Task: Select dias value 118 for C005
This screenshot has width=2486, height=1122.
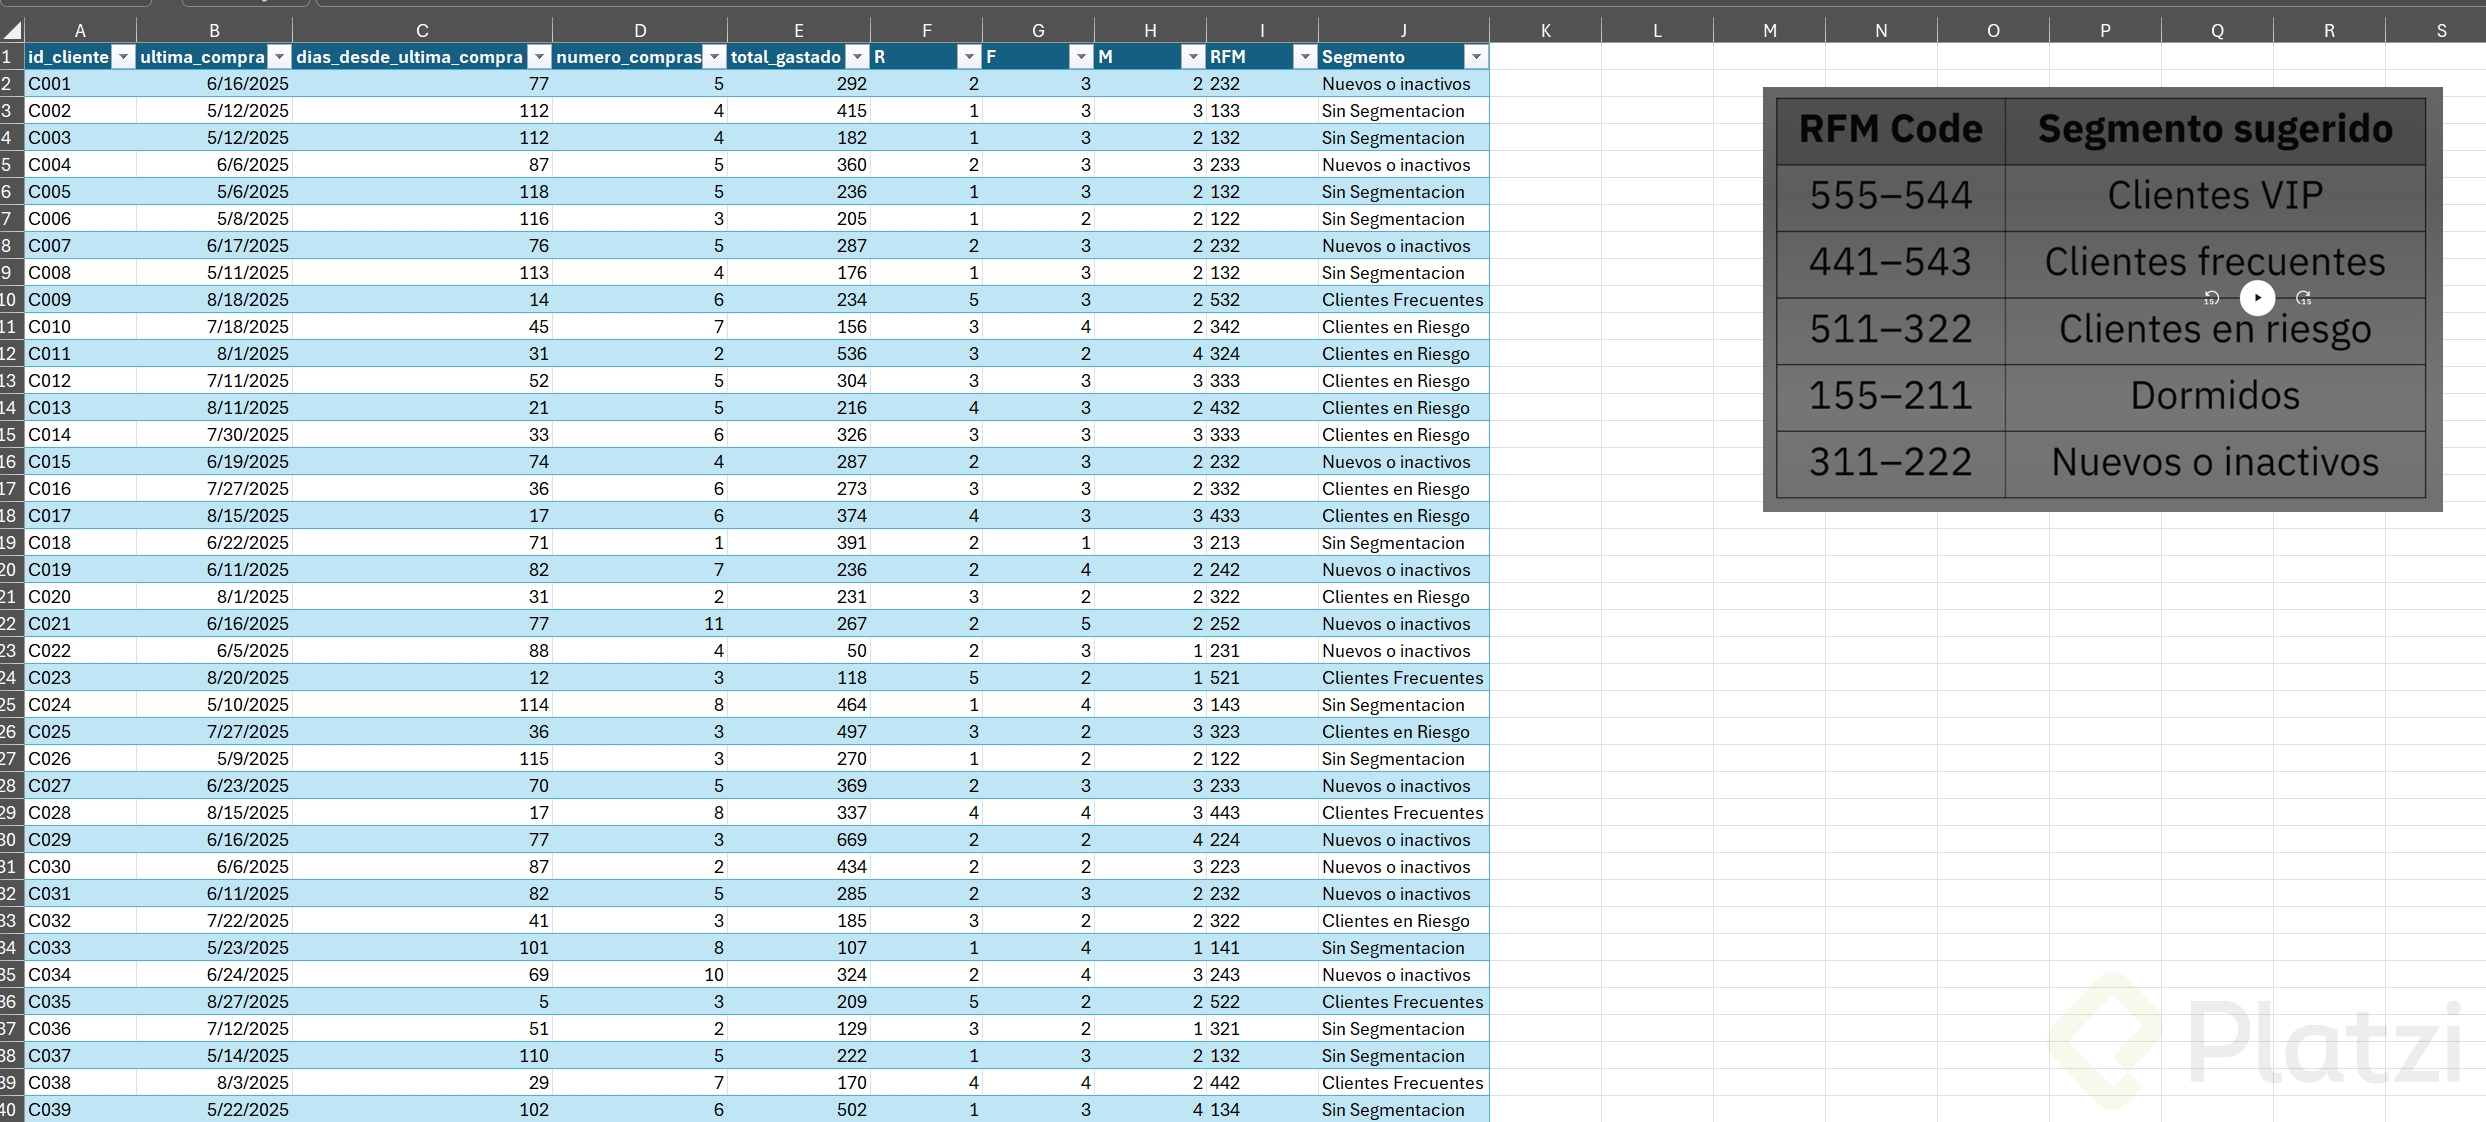Action: [x=422, y=192]
